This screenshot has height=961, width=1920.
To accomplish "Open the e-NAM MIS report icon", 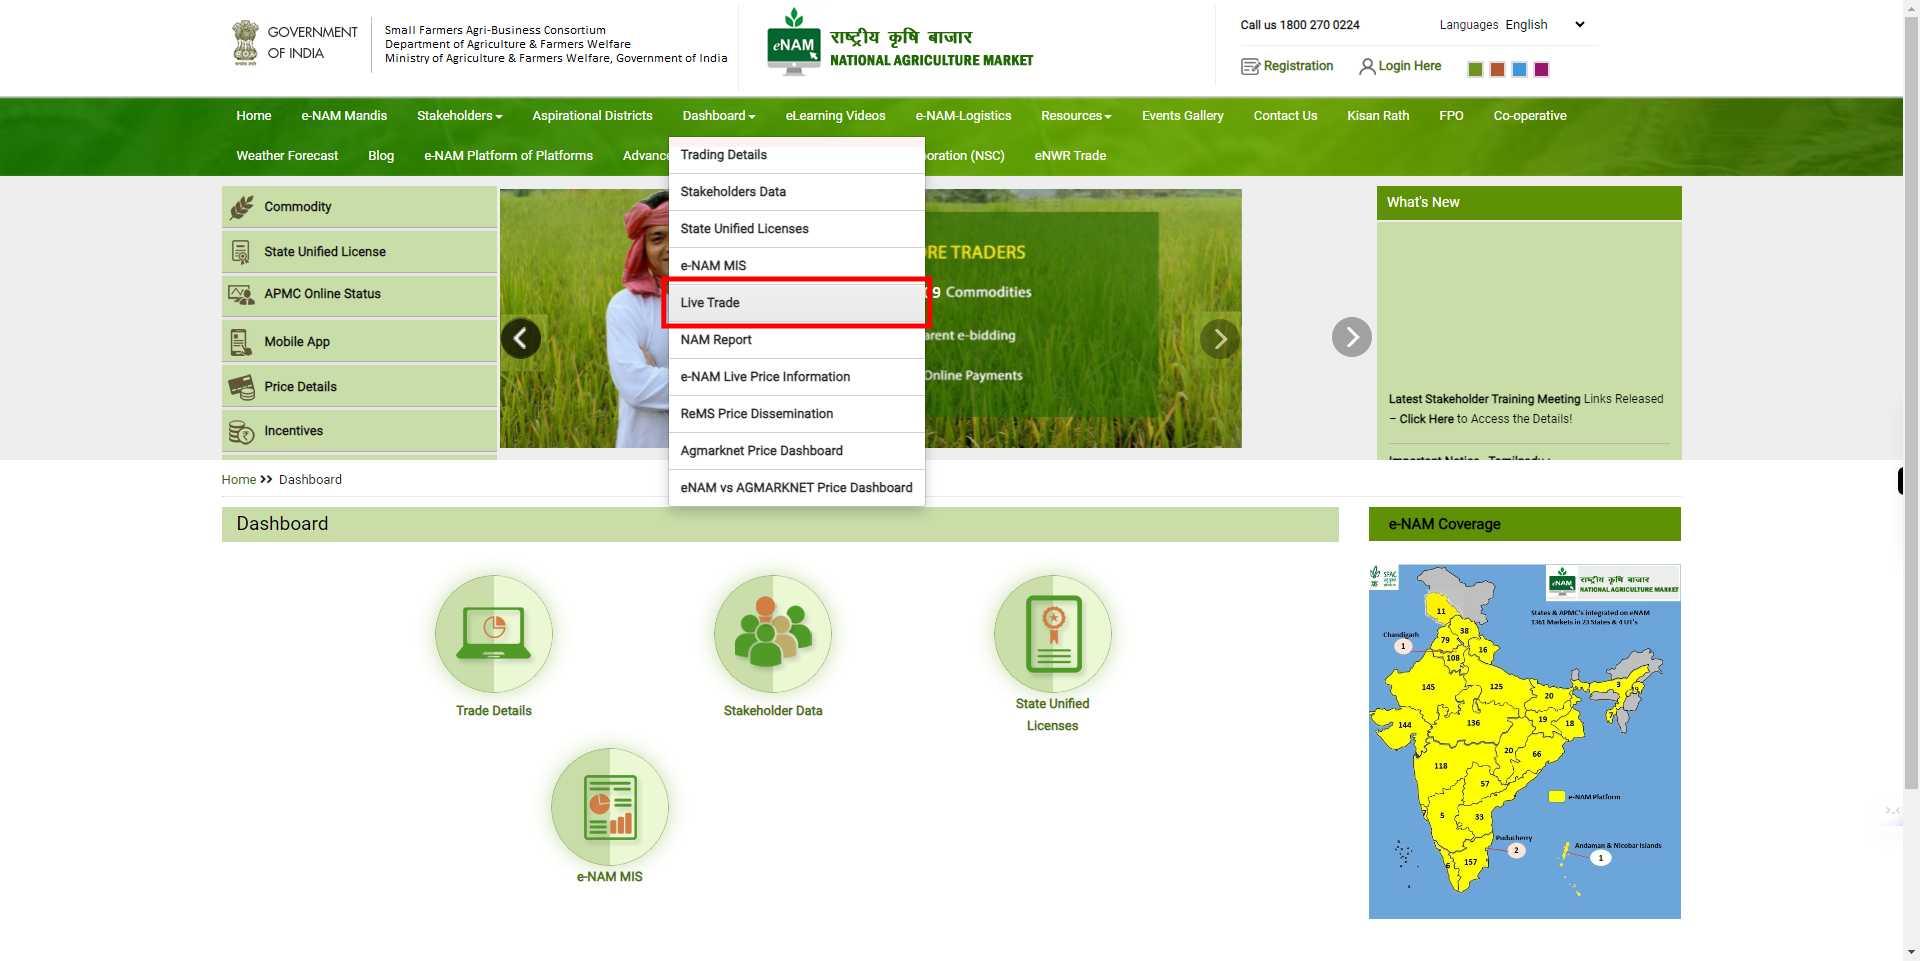I will (610, 807).
